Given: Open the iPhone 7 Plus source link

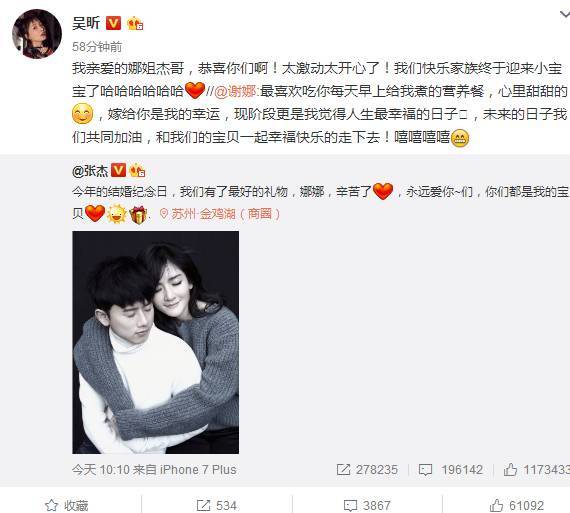Looking at the screenshot, I should (x=198, y=470).
